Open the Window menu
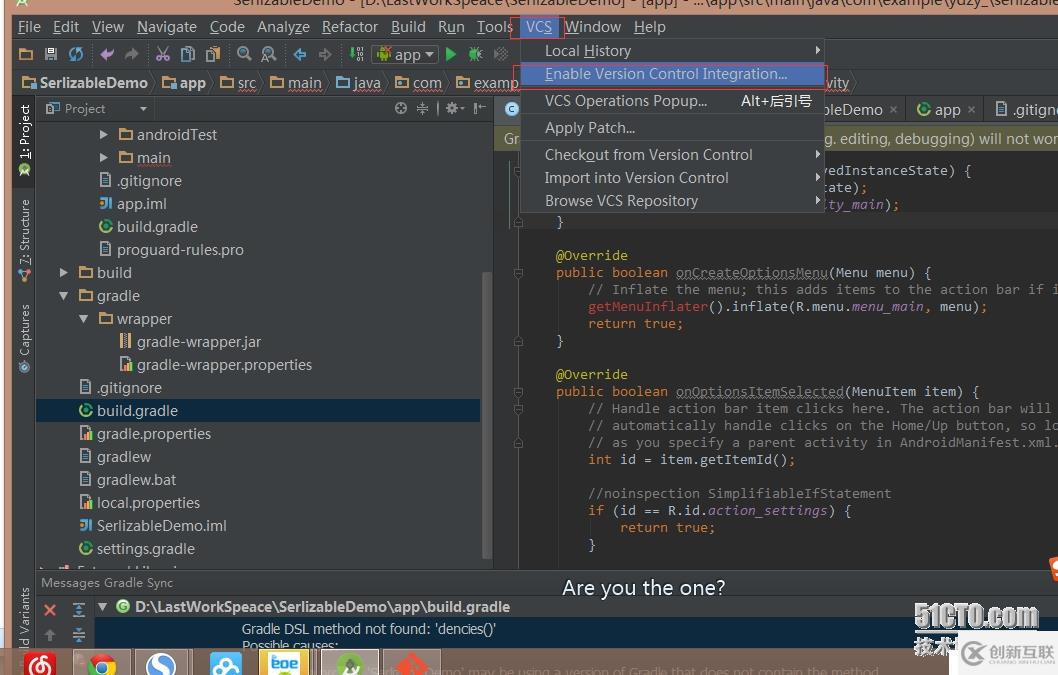 [x=592, y=27]
